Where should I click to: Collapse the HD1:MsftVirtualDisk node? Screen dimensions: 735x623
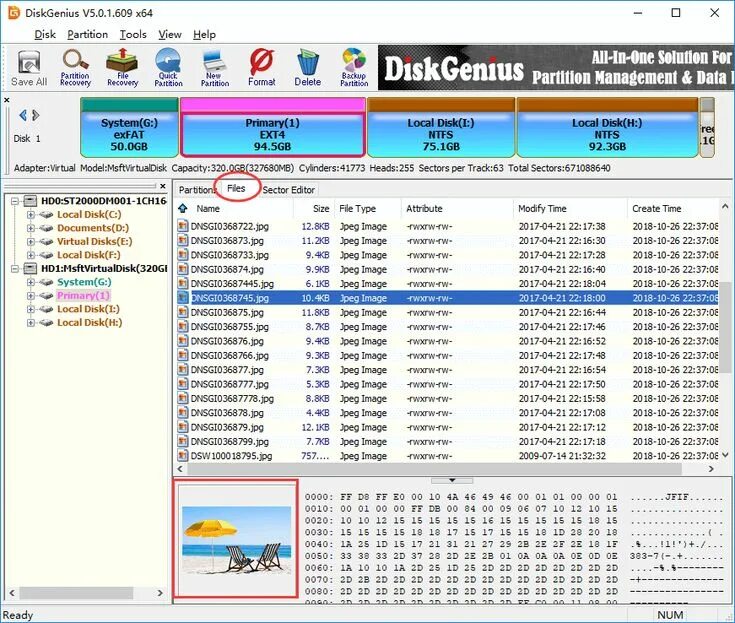(x=15, y=269)
